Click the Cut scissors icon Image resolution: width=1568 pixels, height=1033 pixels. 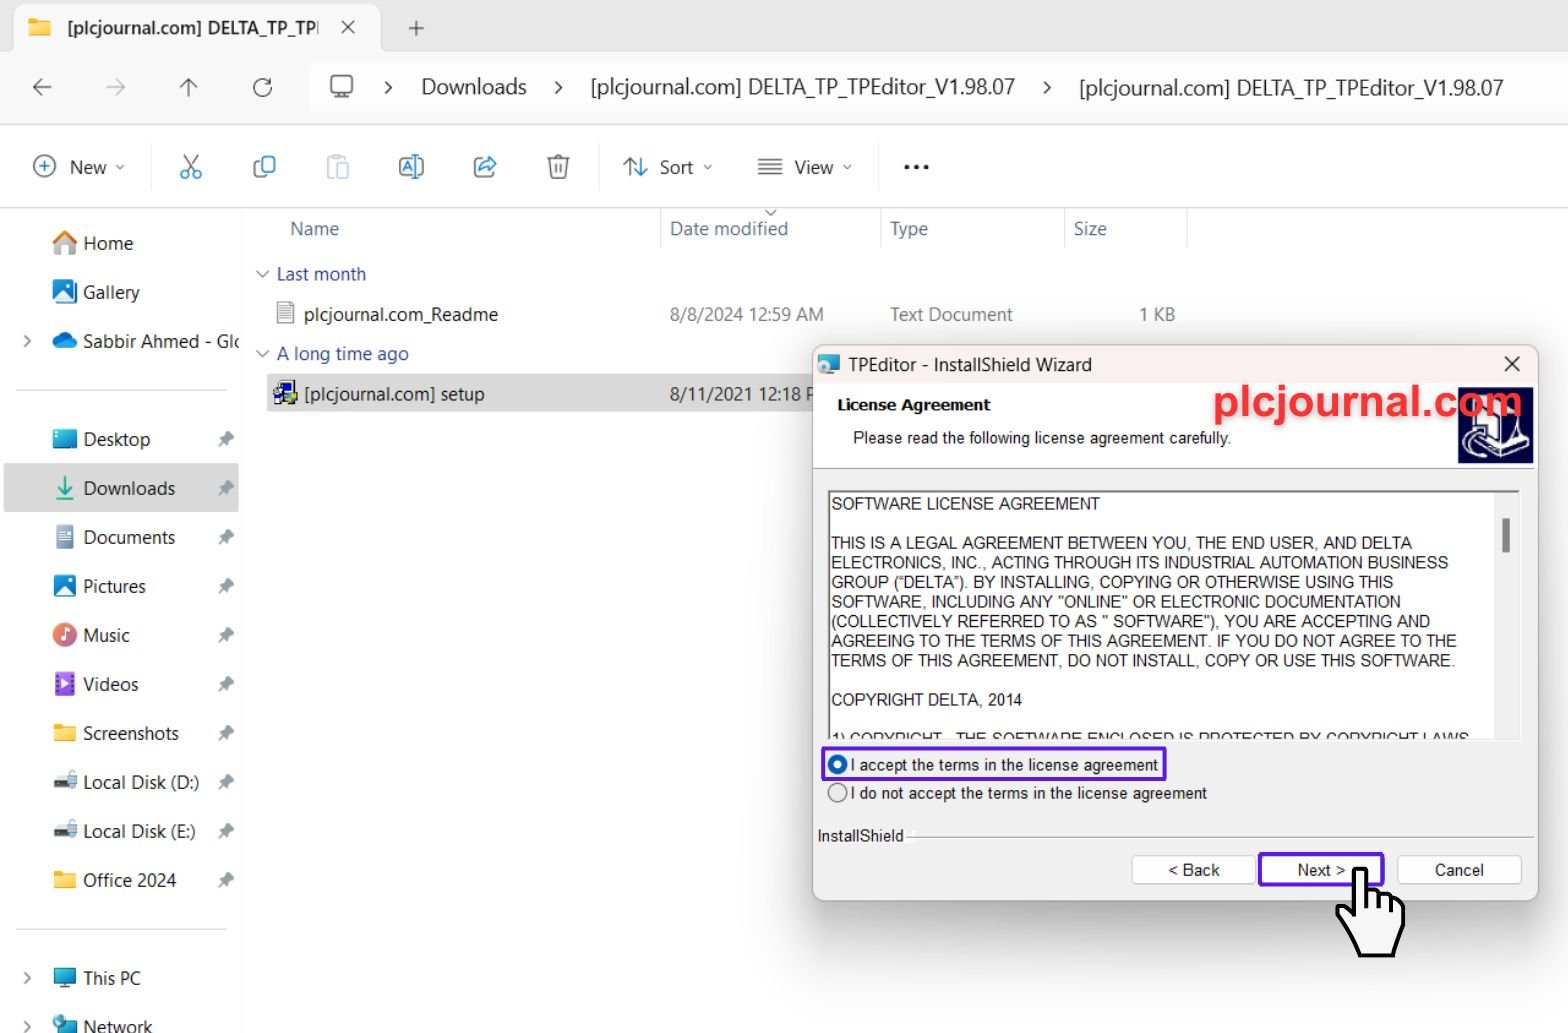[x=190, y=167]
